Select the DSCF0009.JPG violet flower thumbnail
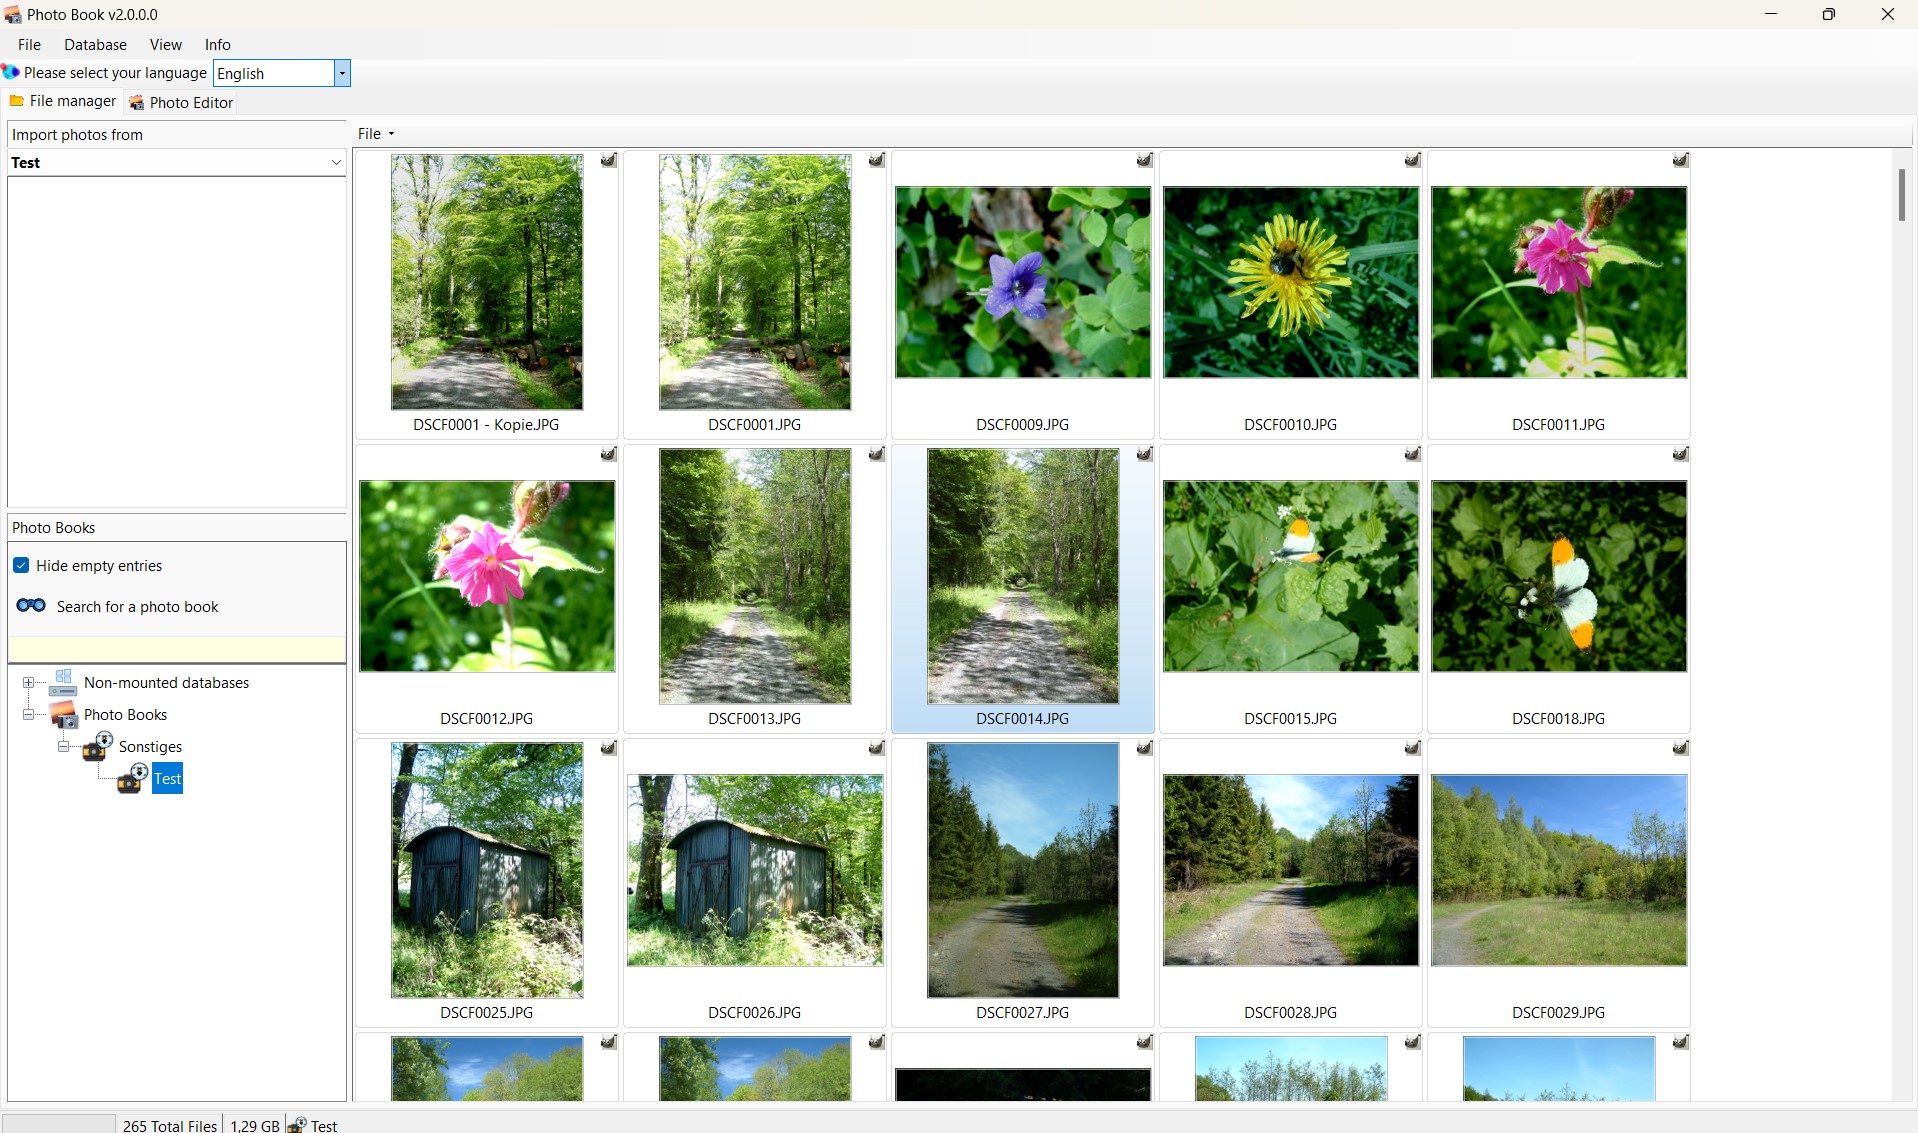This screenshot has height=1133, width=1918. pyautogui.click(x=1022, y=282)
